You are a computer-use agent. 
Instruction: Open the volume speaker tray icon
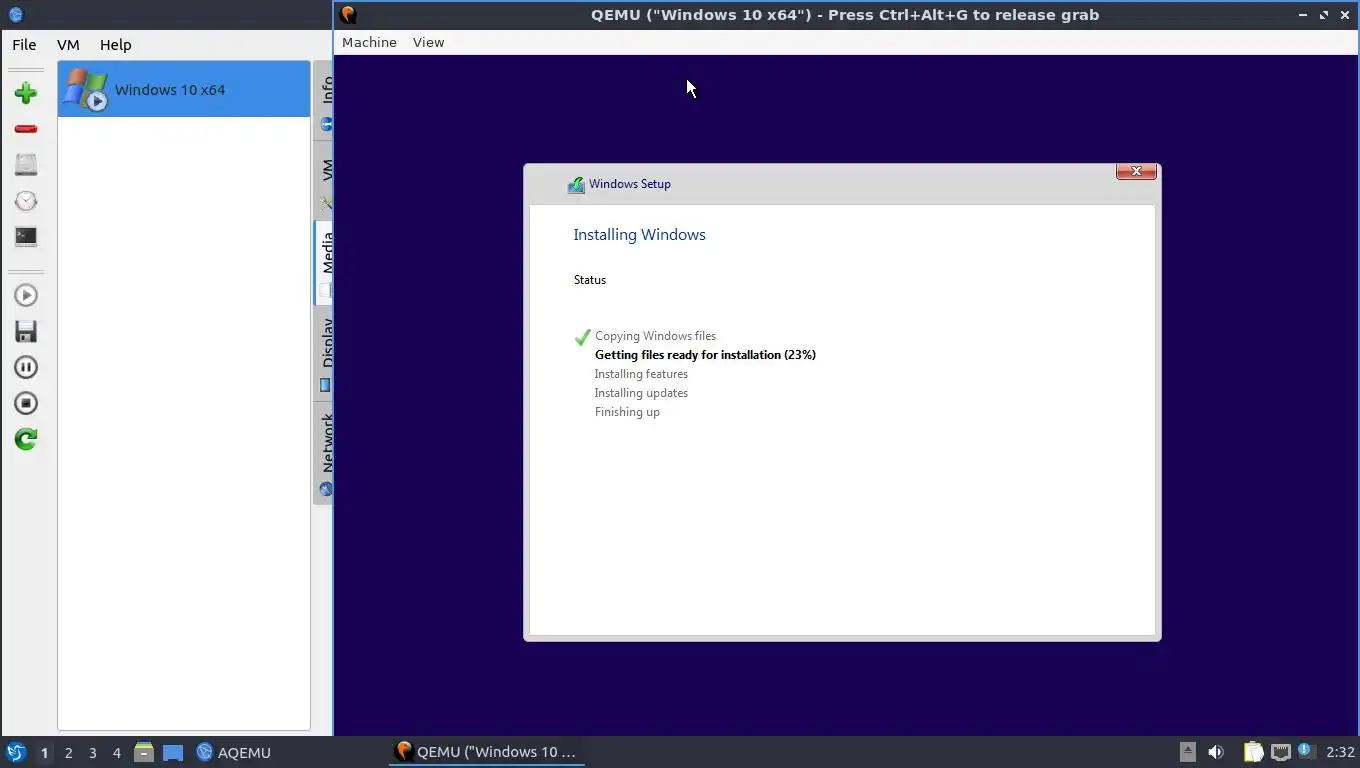tap(1216, 752)
